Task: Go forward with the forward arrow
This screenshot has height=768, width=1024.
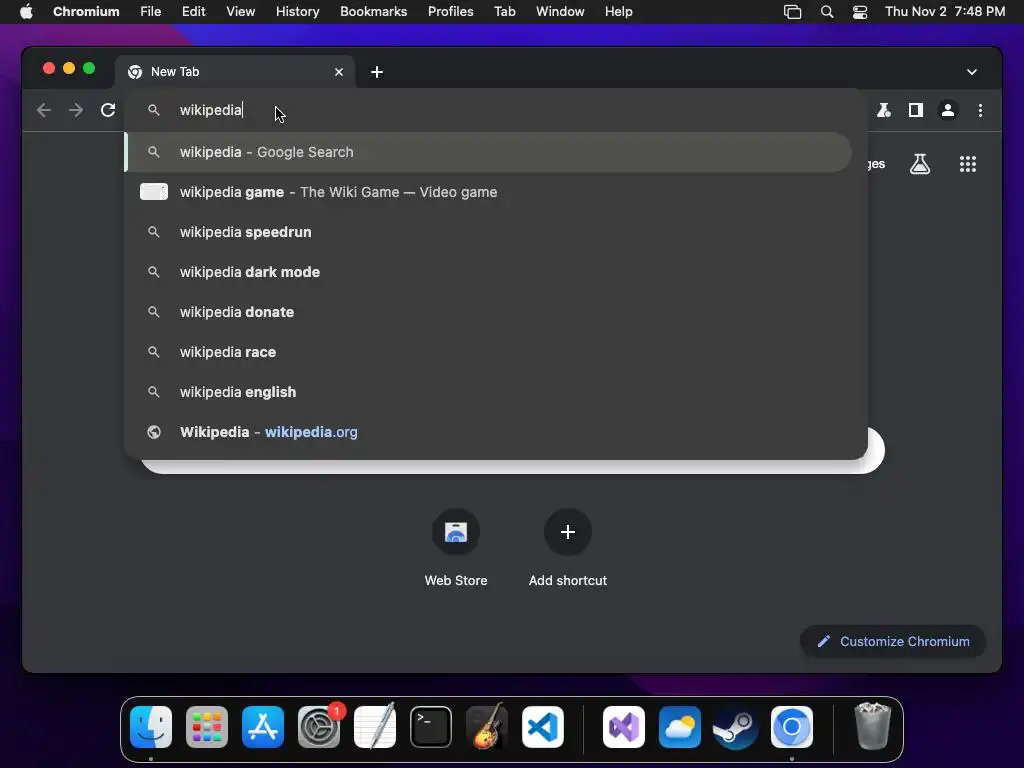Action: coord(76,110)
